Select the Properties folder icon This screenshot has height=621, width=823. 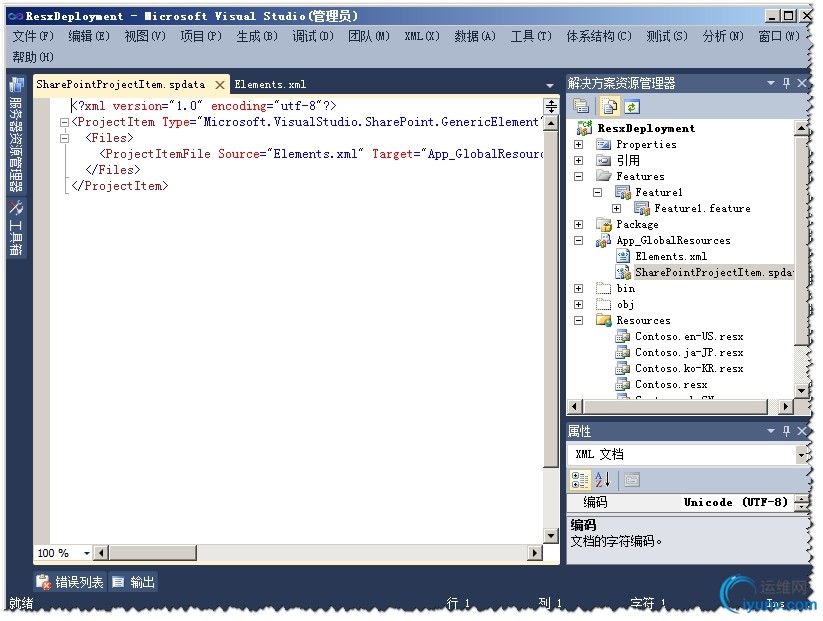604,144
